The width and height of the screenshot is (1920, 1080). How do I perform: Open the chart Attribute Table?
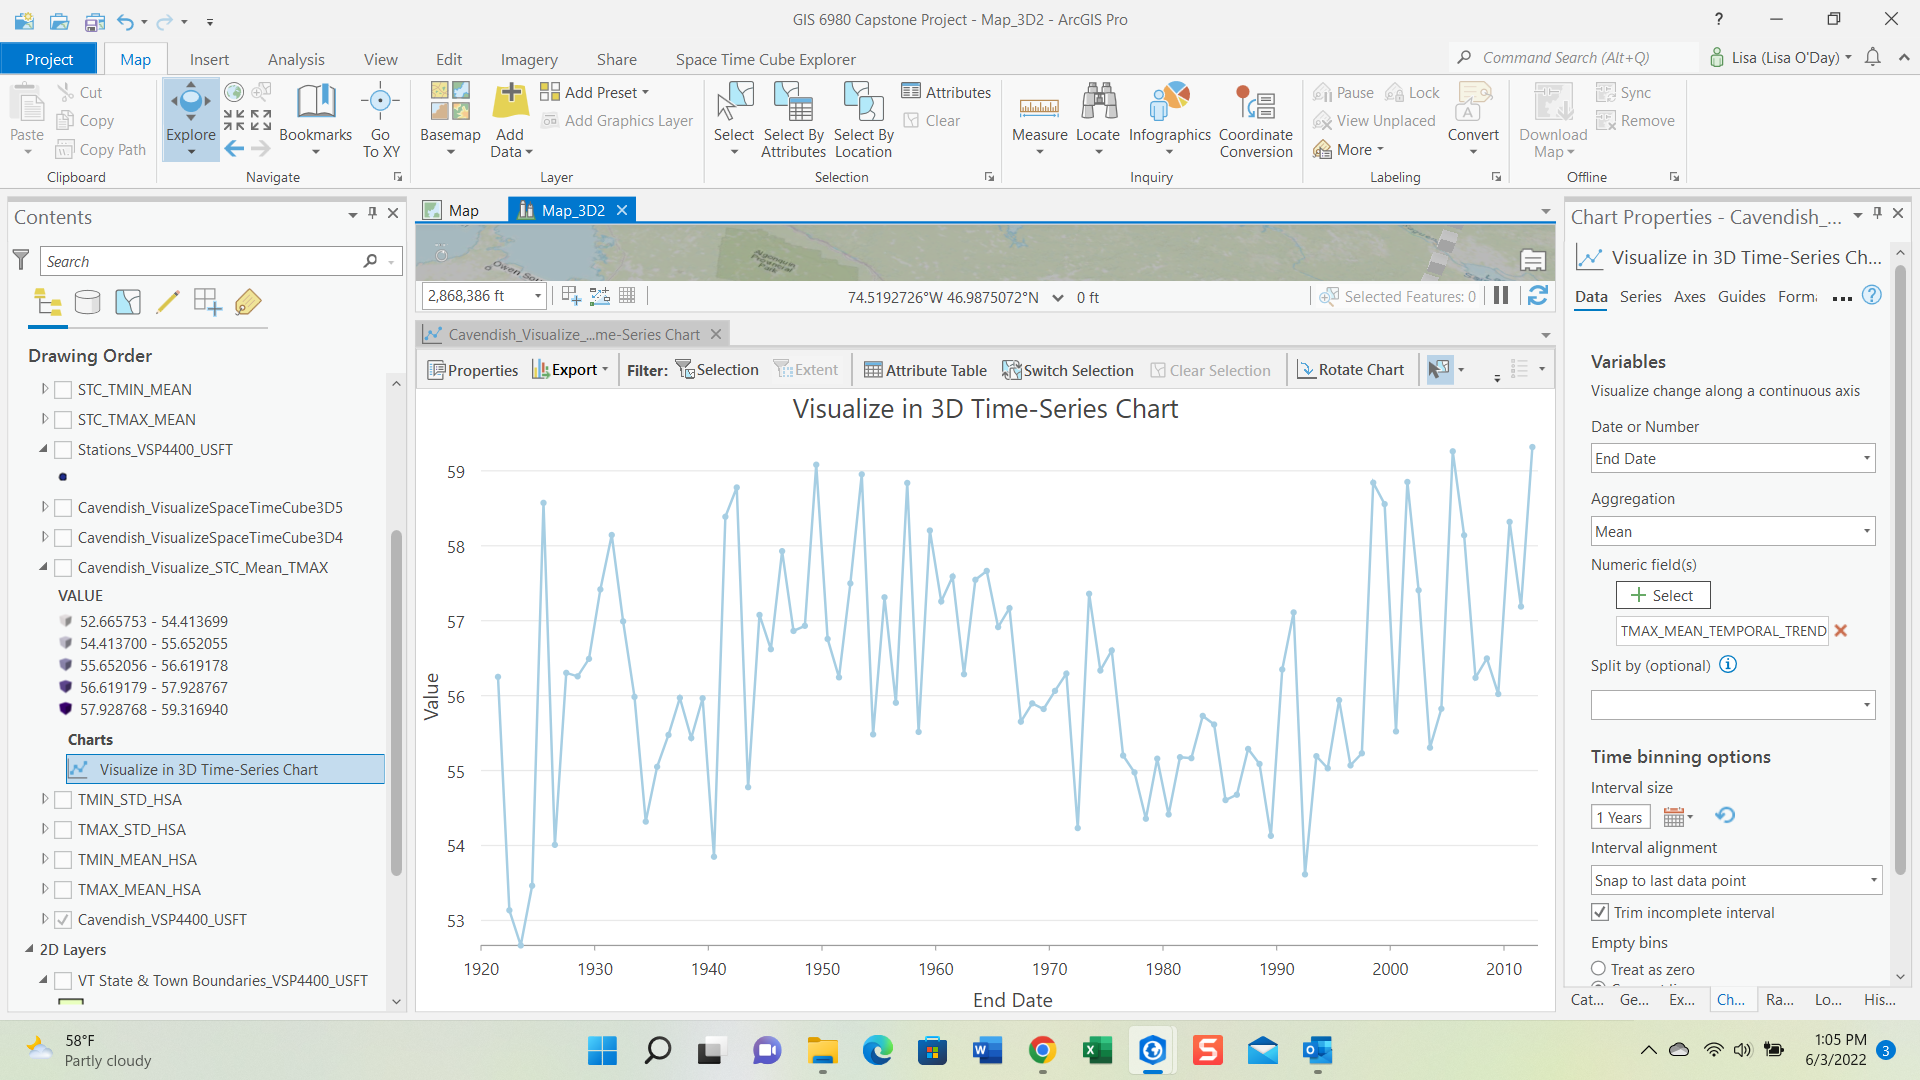click(925, 370)
